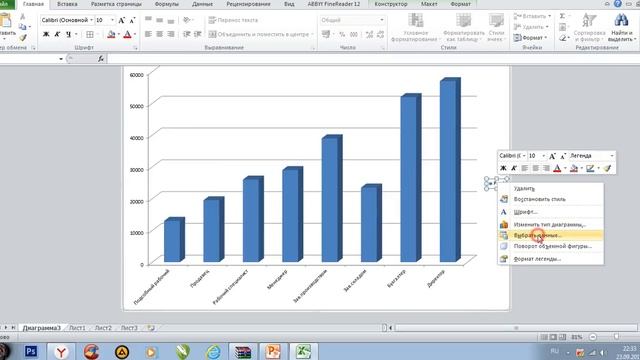Viewport: 640px width, 360px height.
Task: Click the ribbon increase font size icon
Action: click(x=122, y=20)
